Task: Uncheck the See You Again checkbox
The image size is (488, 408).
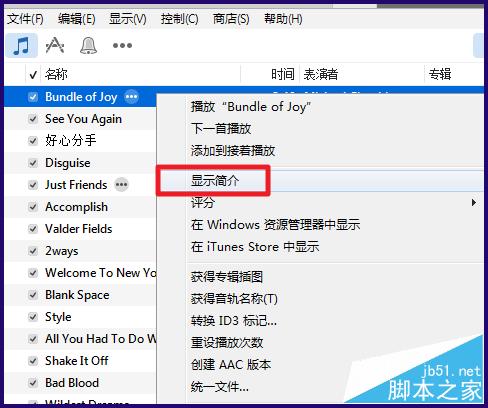Action: click(33, 119)
